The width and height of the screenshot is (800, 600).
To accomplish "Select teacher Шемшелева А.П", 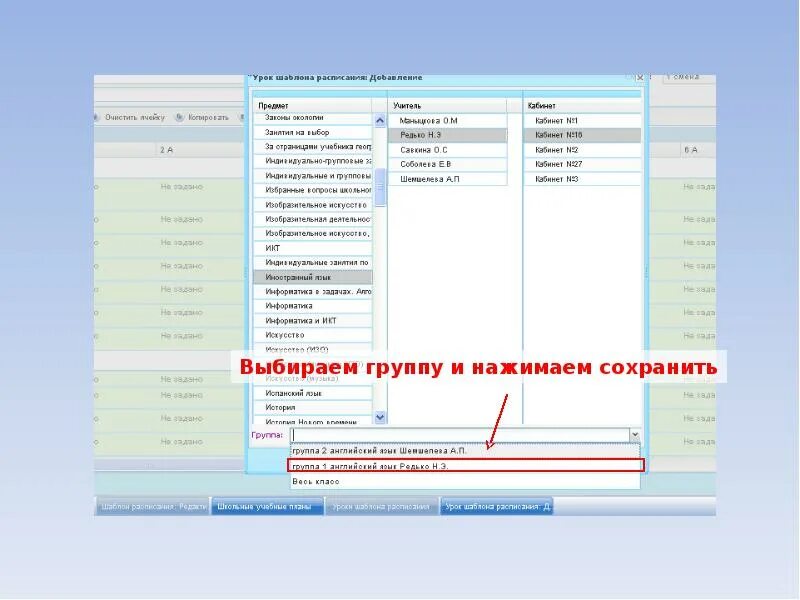I will pyautogui.click(x=447, y=179).
